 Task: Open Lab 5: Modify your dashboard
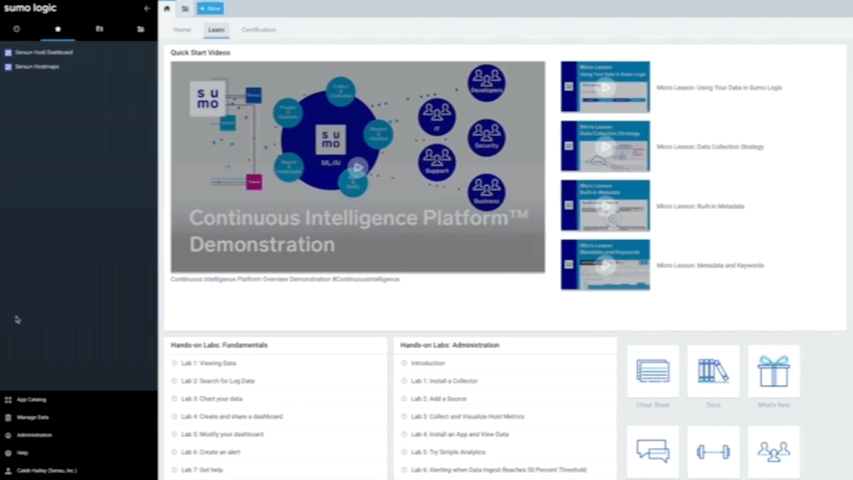(222, 434)
